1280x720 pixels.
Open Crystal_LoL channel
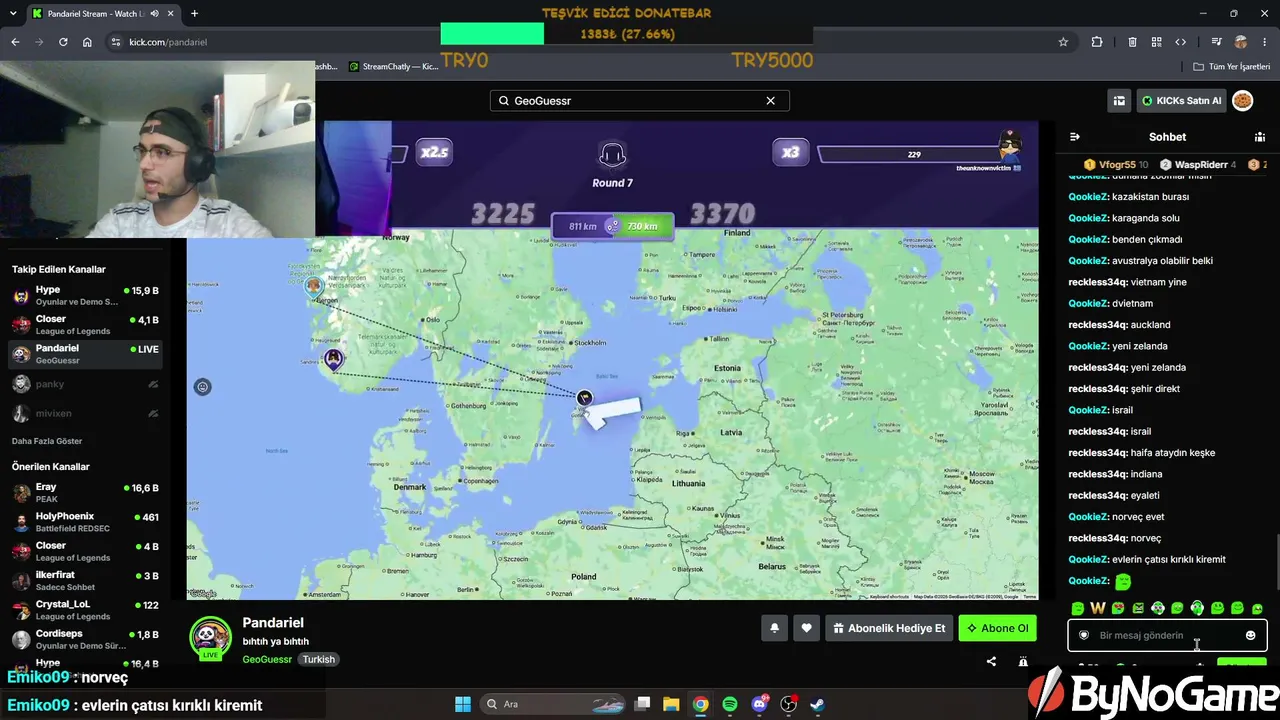point(85,610)
